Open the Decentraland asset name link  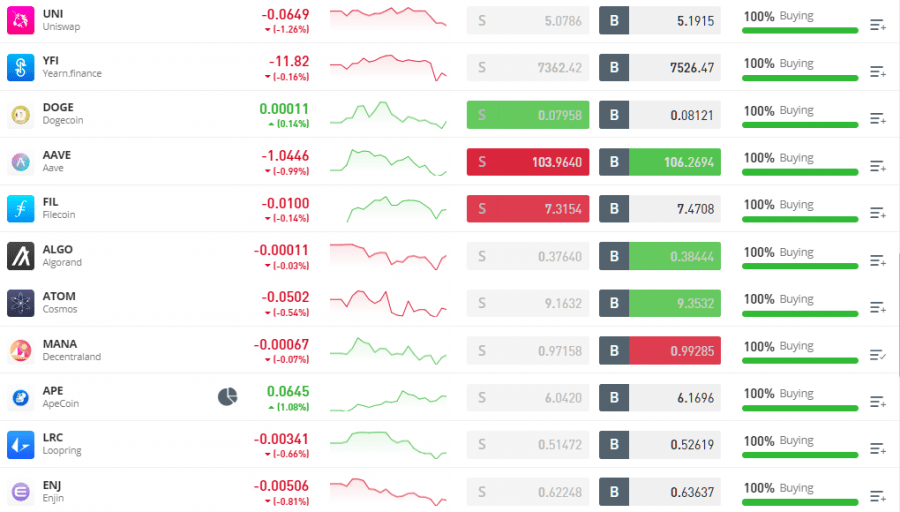pyautogui.click(x=72, y=356)
